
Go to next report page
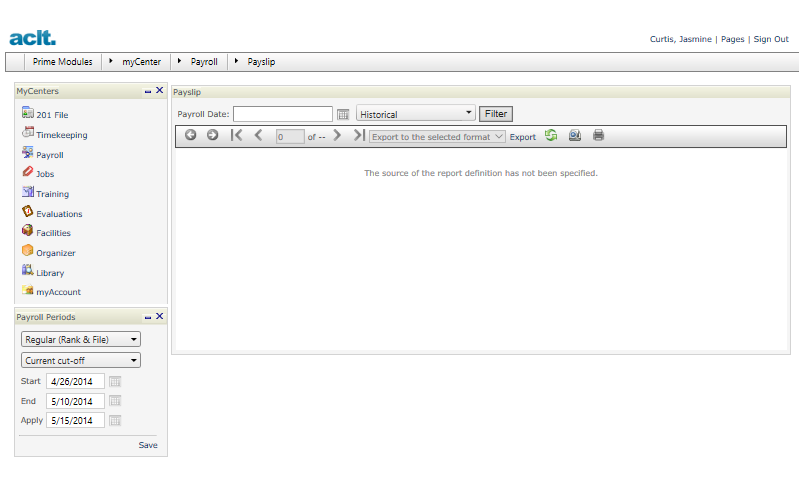pos(337,135)
